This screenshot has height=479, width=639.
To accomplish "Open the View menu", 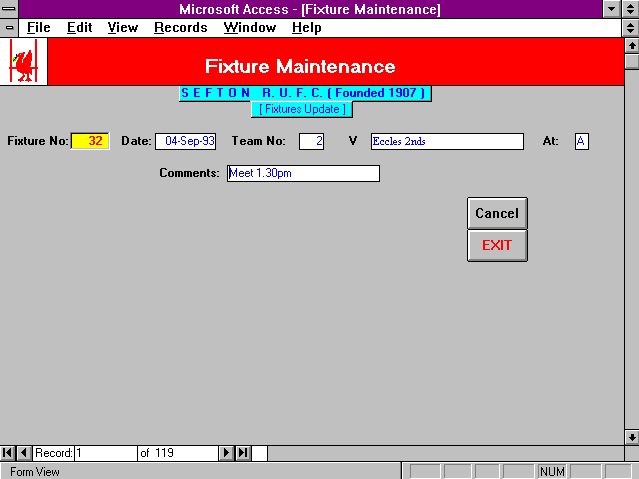I will (123, 28).
